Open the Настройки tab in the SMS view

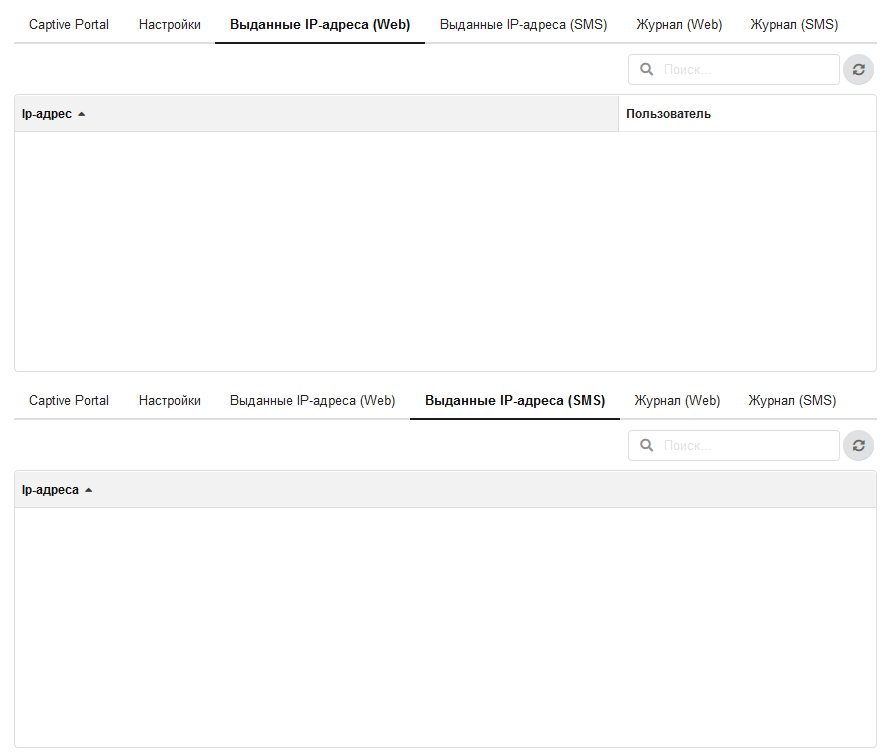pyautogui.click(x=170, y=401)
